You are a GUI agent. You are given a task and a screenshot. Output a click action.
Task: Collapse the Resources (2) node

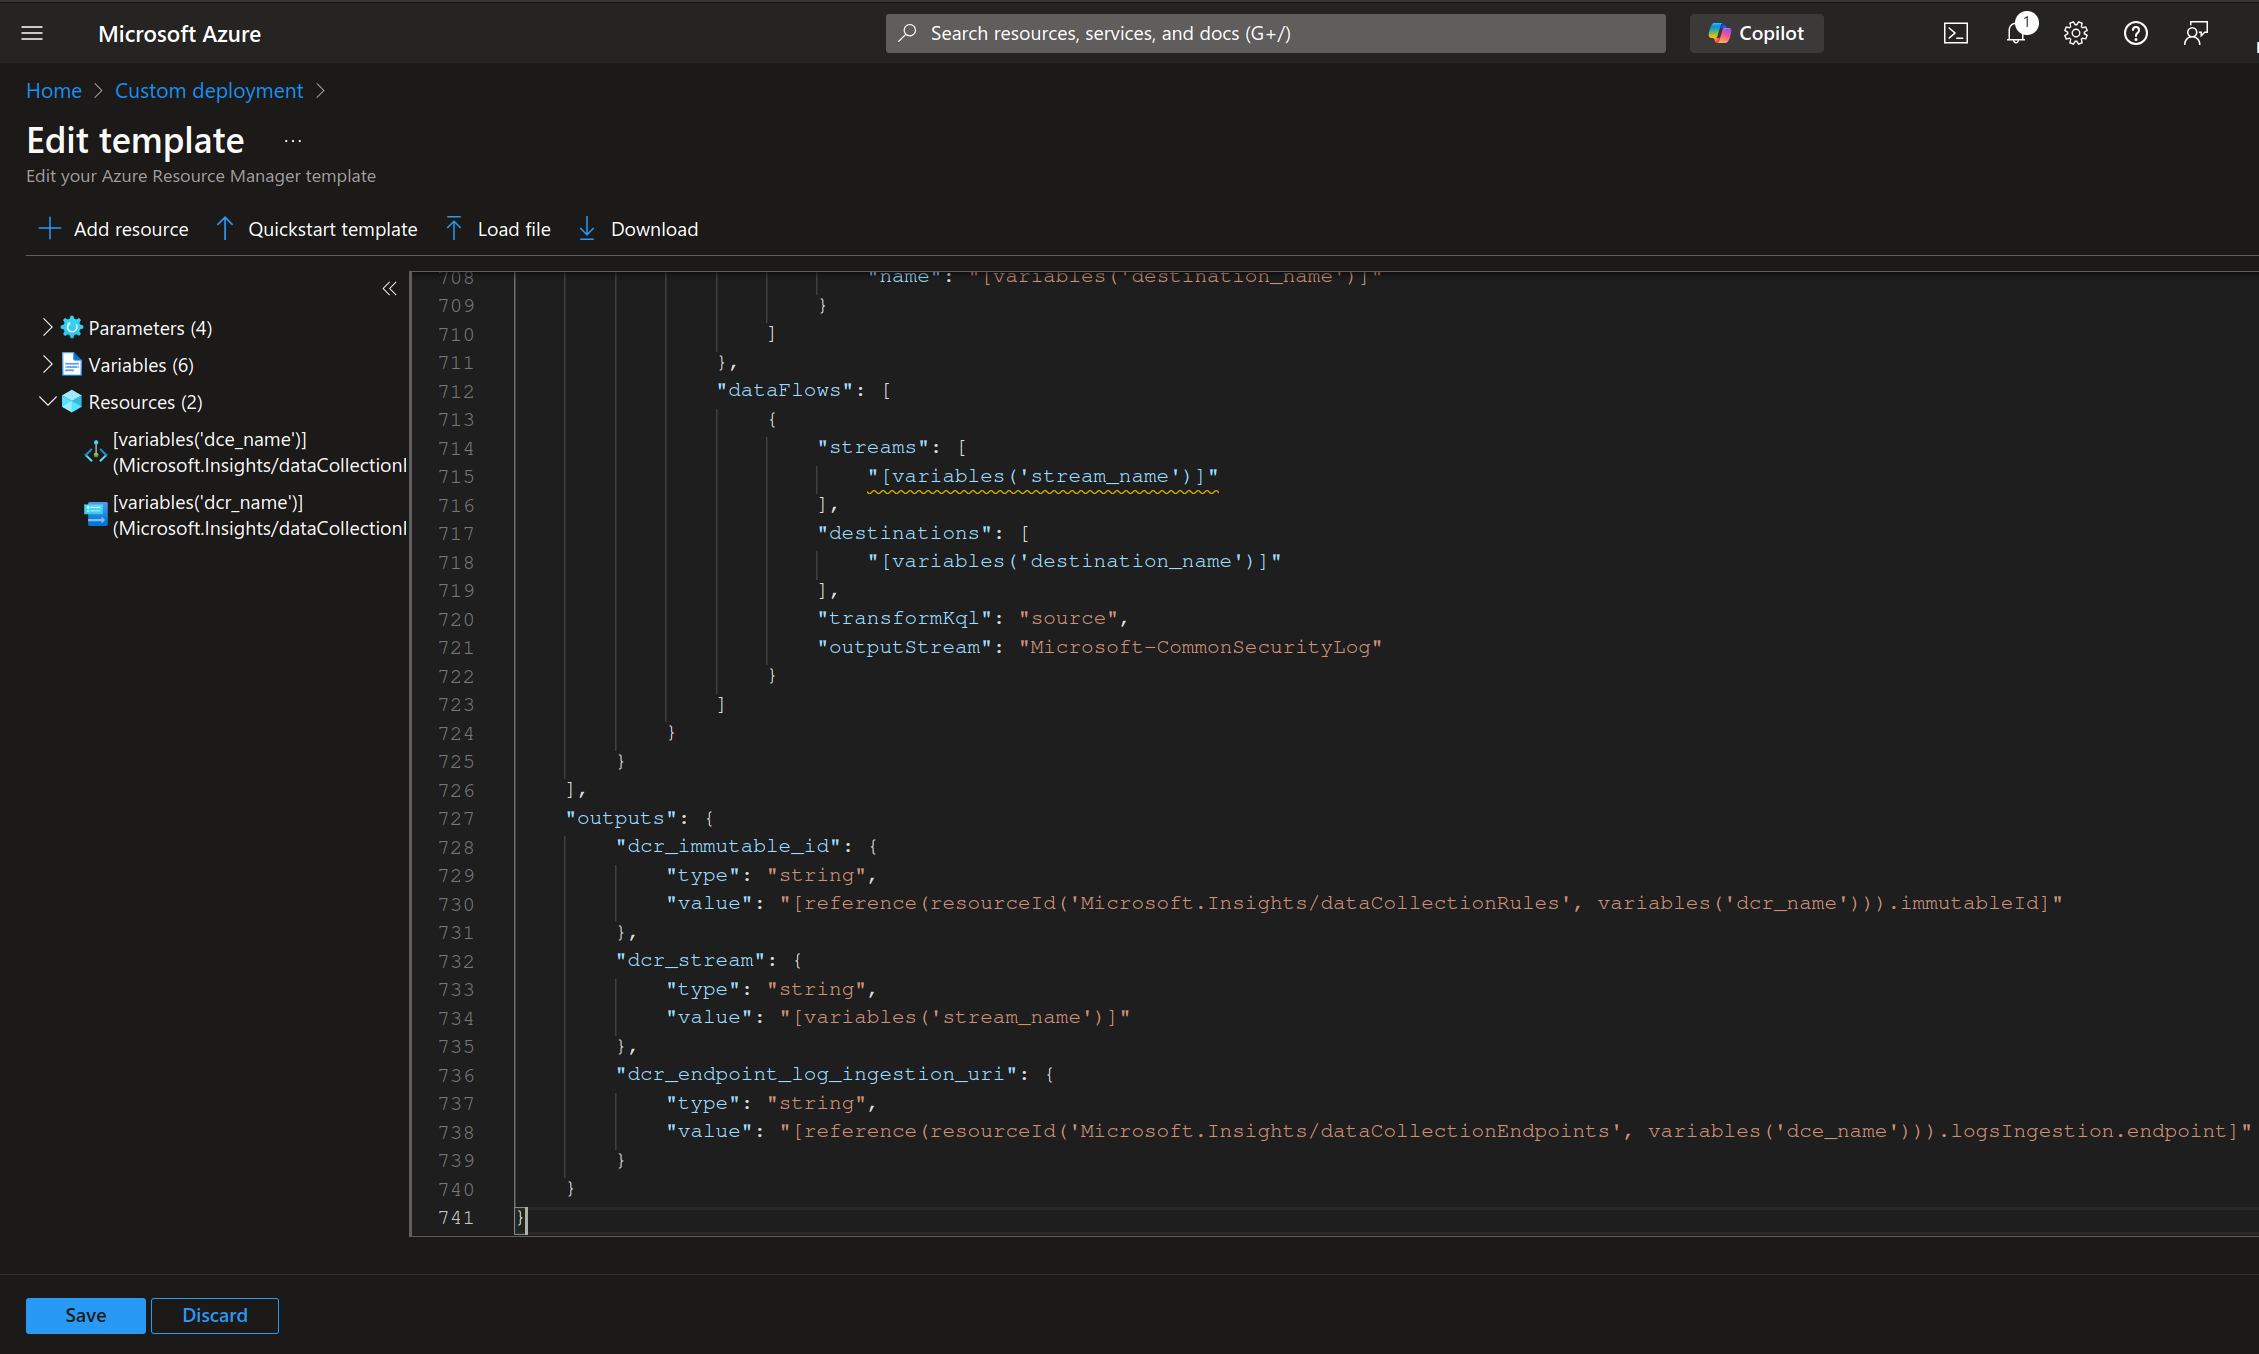(x=46, y=401)
